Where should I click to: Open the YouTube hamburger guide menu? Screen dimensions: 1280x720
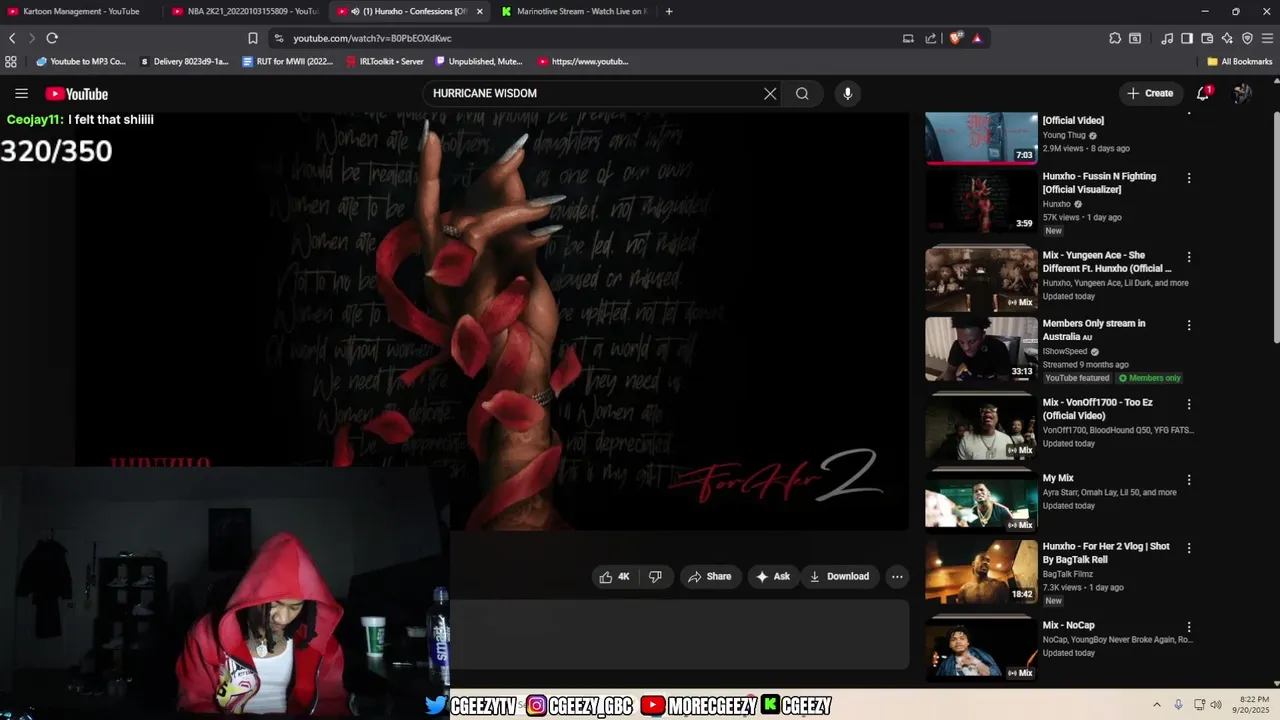(x=21, y=94)
